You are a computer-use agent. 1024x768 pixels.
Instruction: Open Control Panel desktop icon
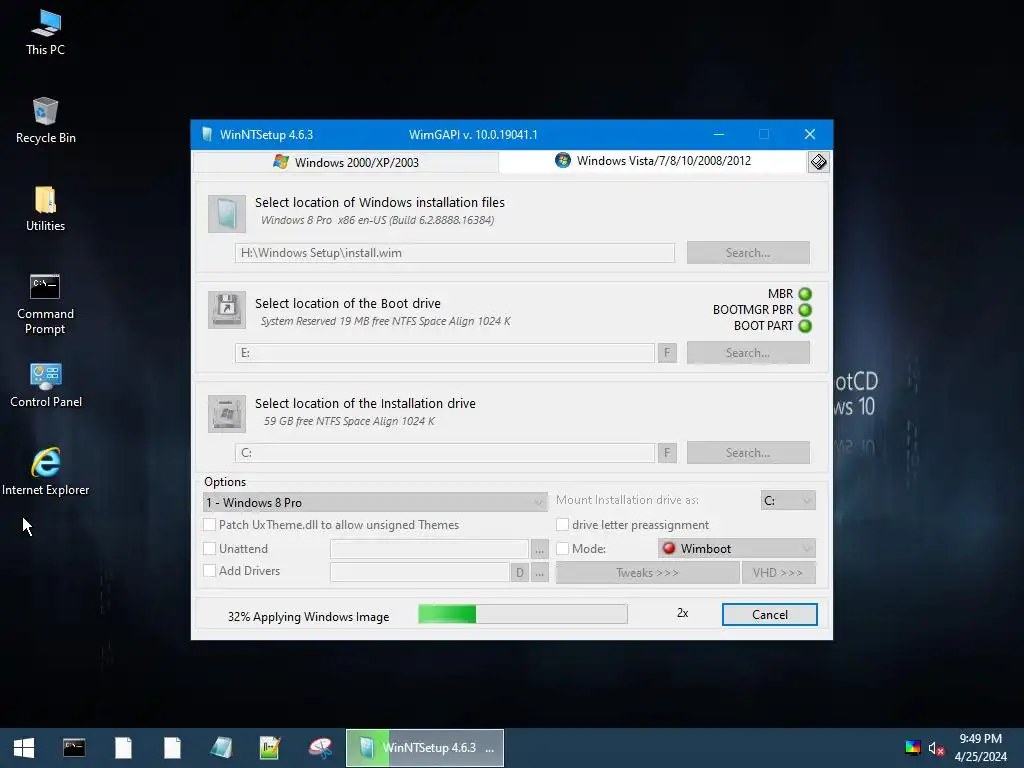[x=45, y=385]
